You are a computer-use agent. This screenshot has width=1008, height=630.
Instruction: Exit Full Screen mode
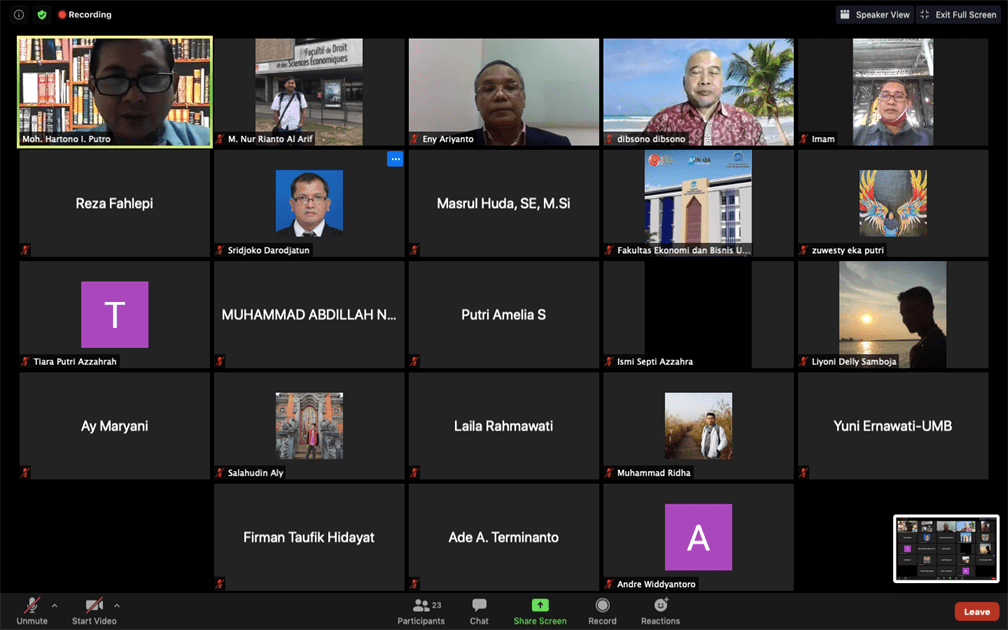pos(957,15)
